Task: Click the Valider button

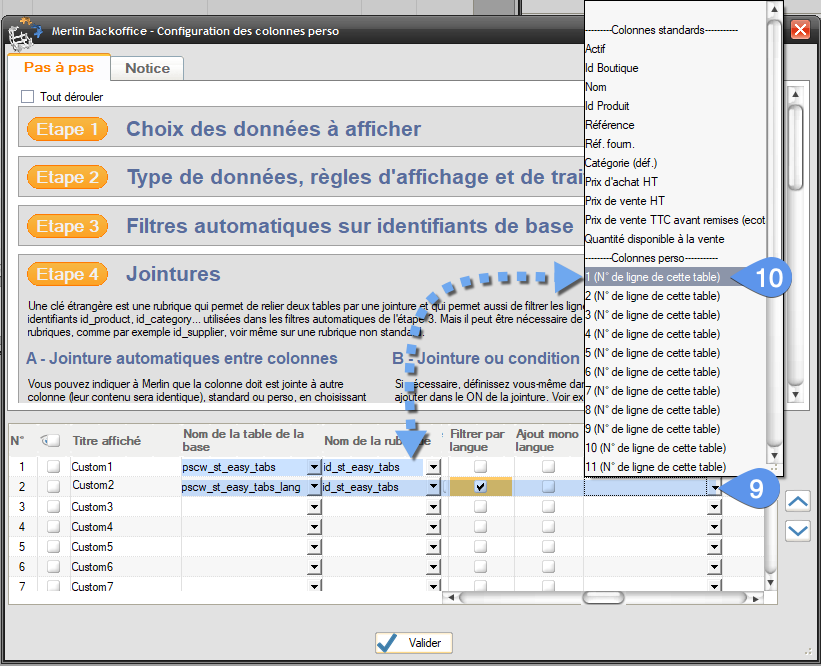Action: pos(412,643)
